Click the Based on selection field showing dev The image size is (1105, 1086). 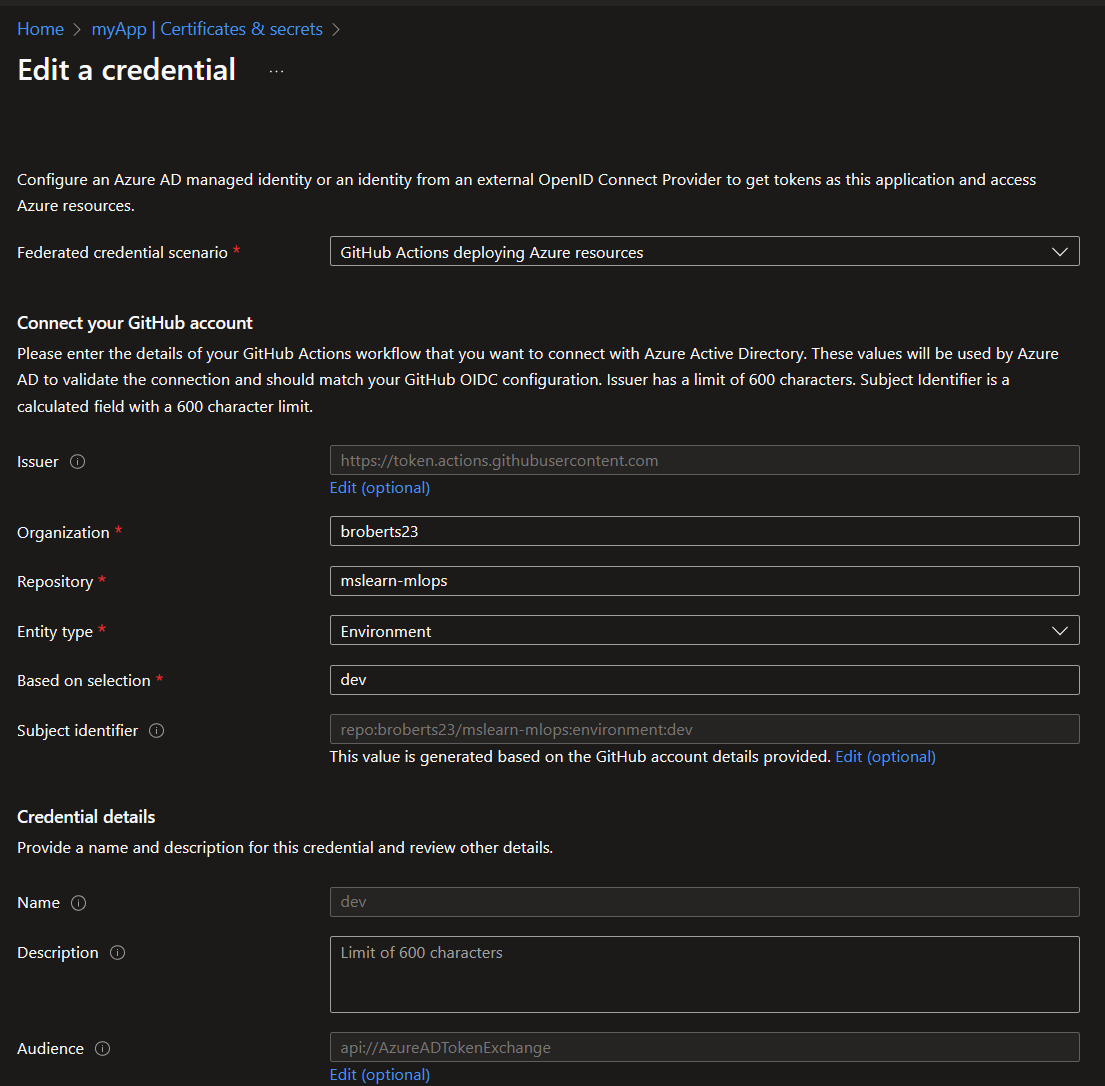[704, 679]
